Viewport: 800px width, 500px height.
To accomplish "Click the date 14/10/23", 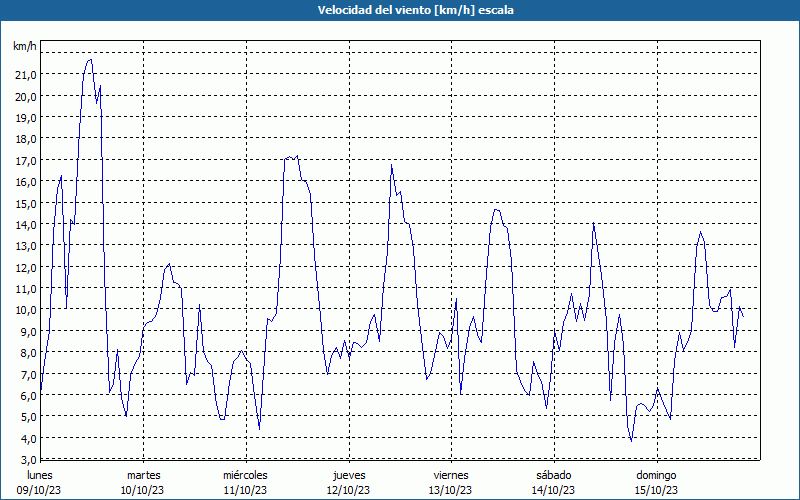I will (x=554, y=490).
